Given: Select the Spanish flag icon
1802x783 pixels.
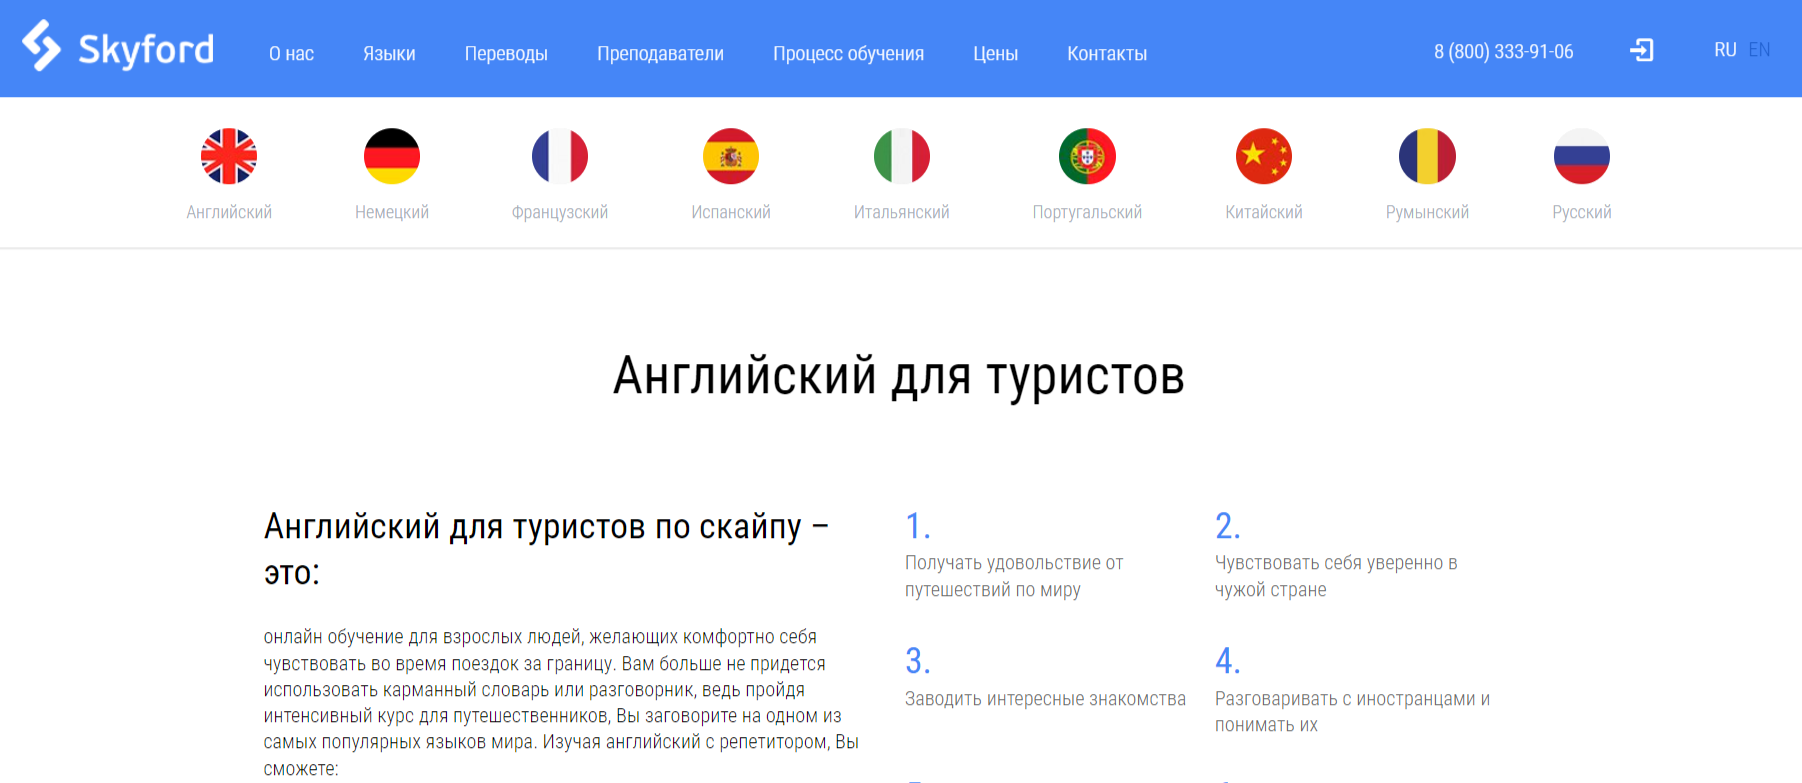Looking at the screenshot, I should pyautogui.click(x=731, y=156).
